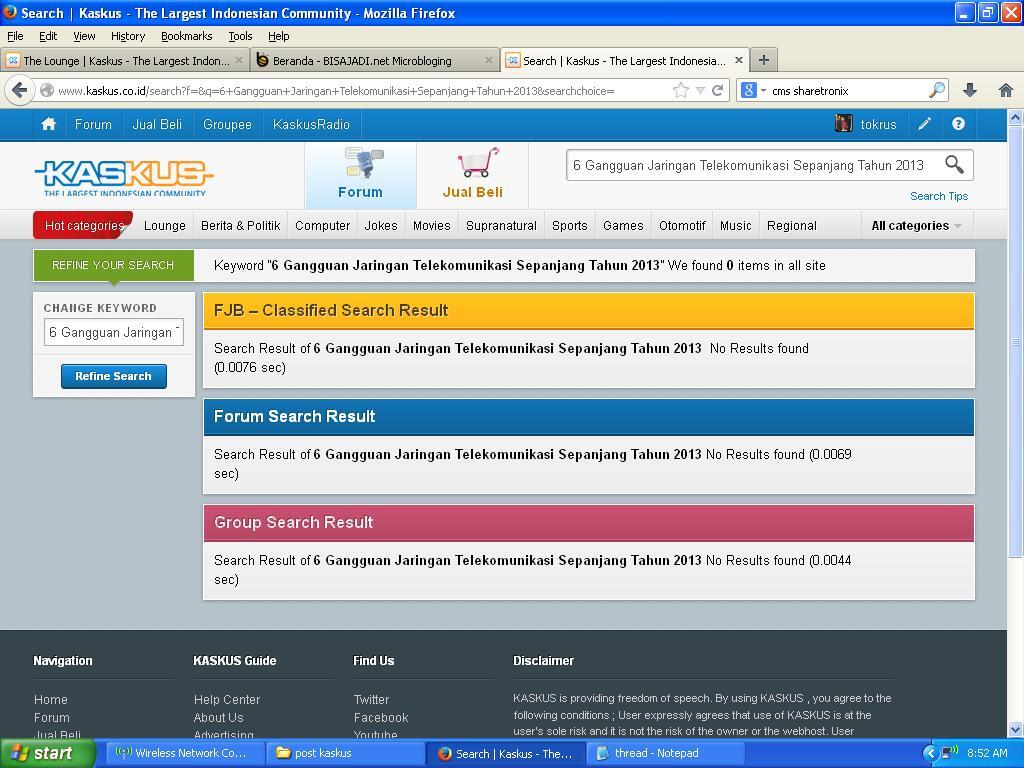Open the Computer category
Image resolution: width=1024 pixels, height=768 pixels.
(323, 225)
